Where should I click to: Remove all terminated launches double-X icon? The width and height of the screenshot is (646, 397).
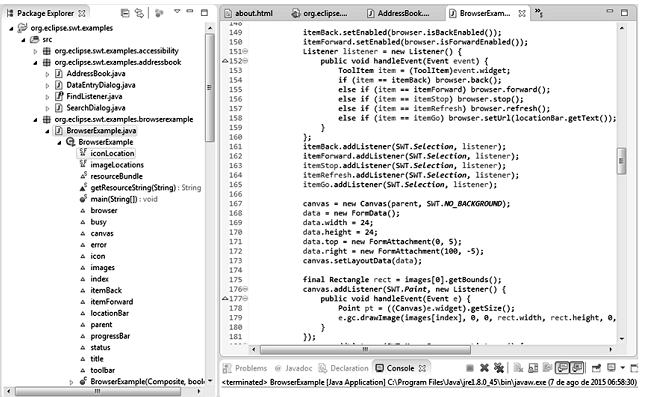click(499, 368)
